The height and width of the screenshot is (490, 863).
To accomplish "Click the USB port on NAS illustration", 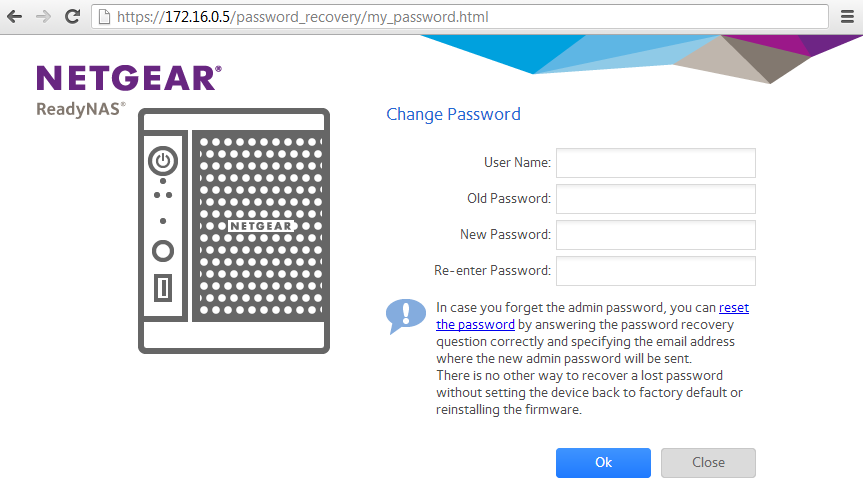I will pos(163,289).
